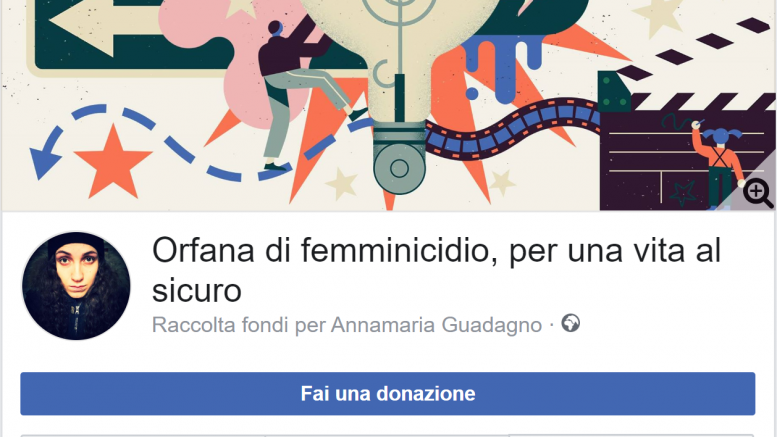Click the light bulb base in the illustration
777x437 pixels.
[399, 158]
